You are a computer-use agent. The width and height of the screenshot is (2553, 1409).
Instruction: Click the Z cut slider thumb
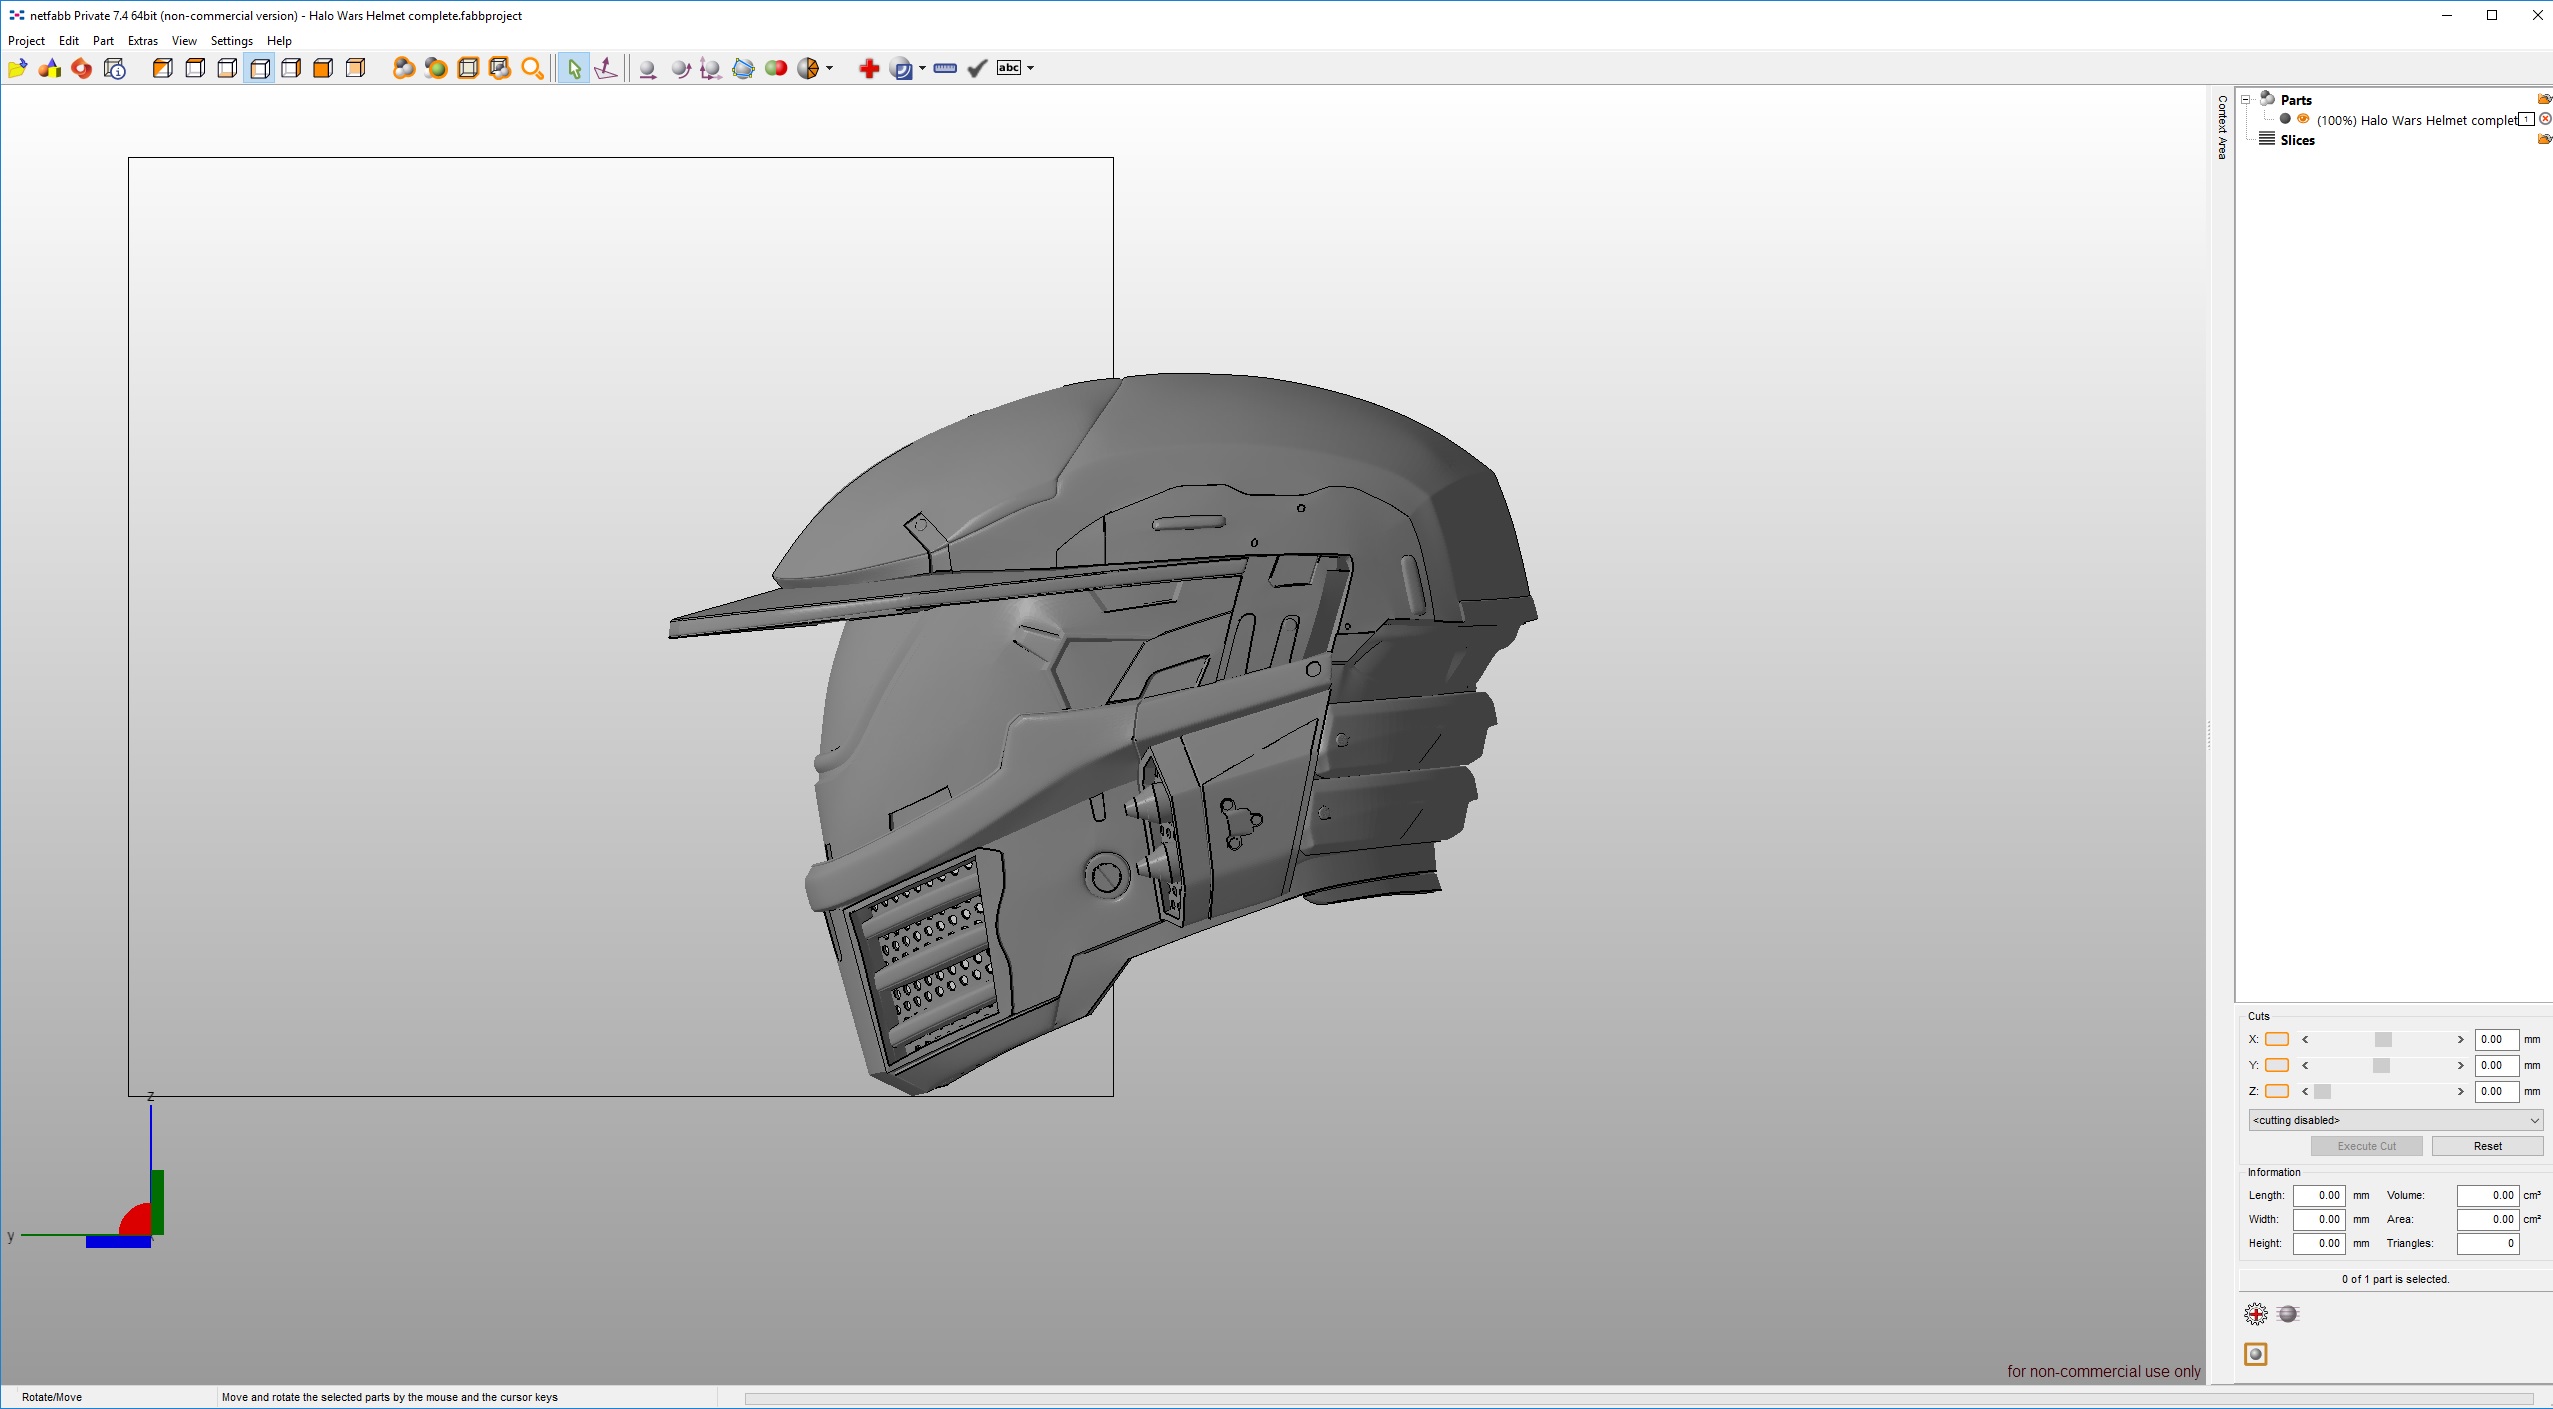2323,1092
